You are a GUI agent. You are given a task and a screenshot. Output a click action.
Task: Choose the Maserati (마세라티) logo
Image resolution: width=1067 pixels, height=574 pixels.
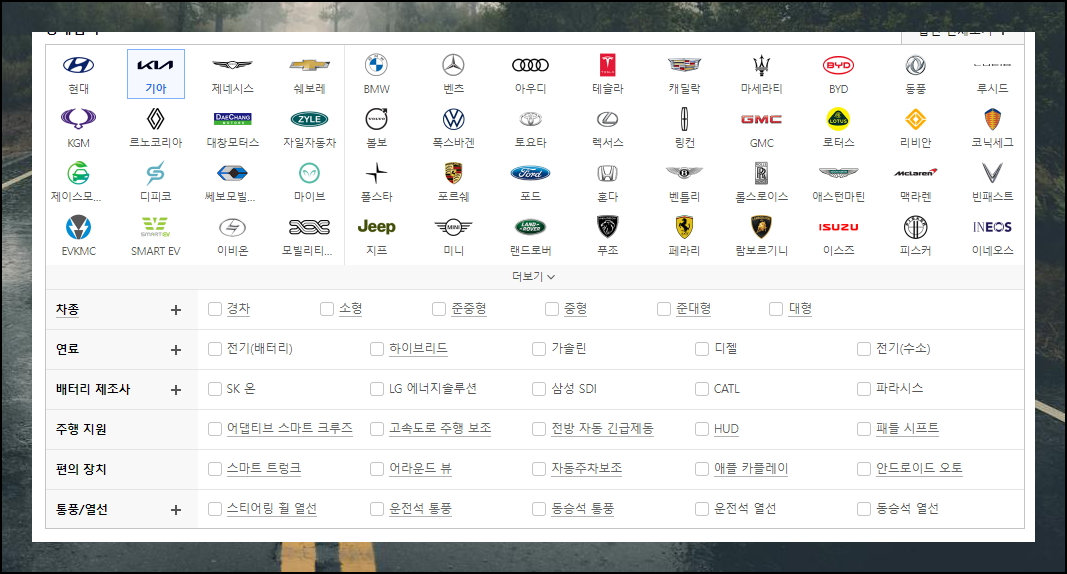[761, 65]
